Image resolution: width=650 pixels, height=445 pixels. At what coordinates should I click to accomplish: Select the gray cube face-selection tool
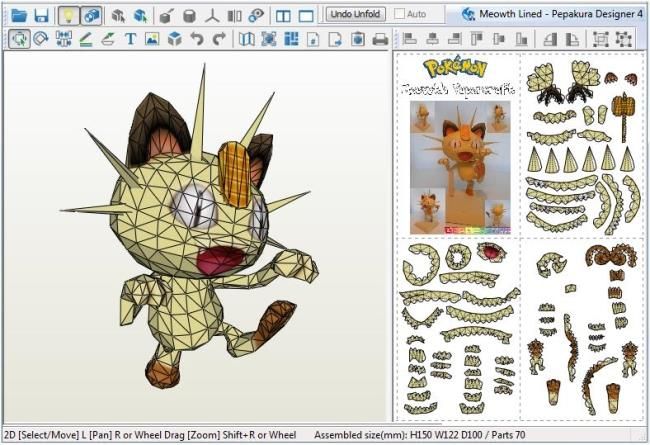119,16
